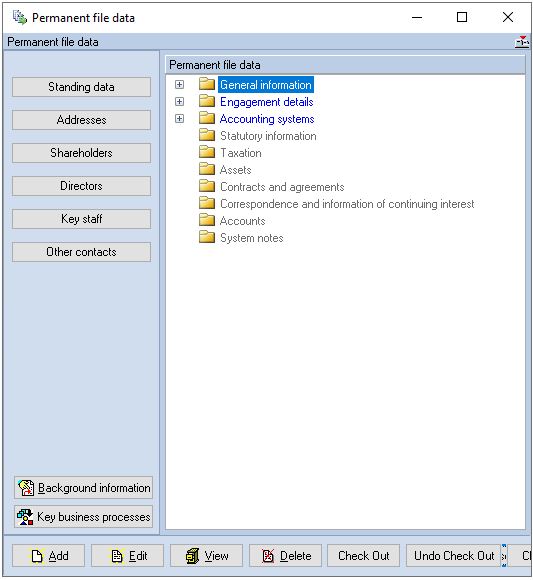Click the Accounts folder icon
This screenshot has width=533, height=580.
pos(207,220)
